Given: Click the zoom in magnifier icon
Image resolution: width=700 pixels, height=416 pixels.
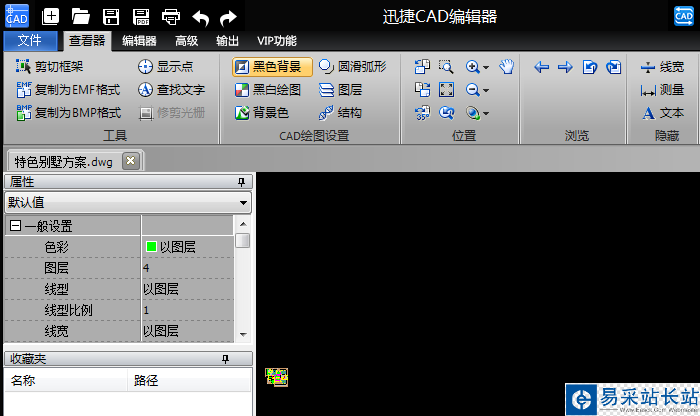Looking at the screenshot, I should pos(472,67).
